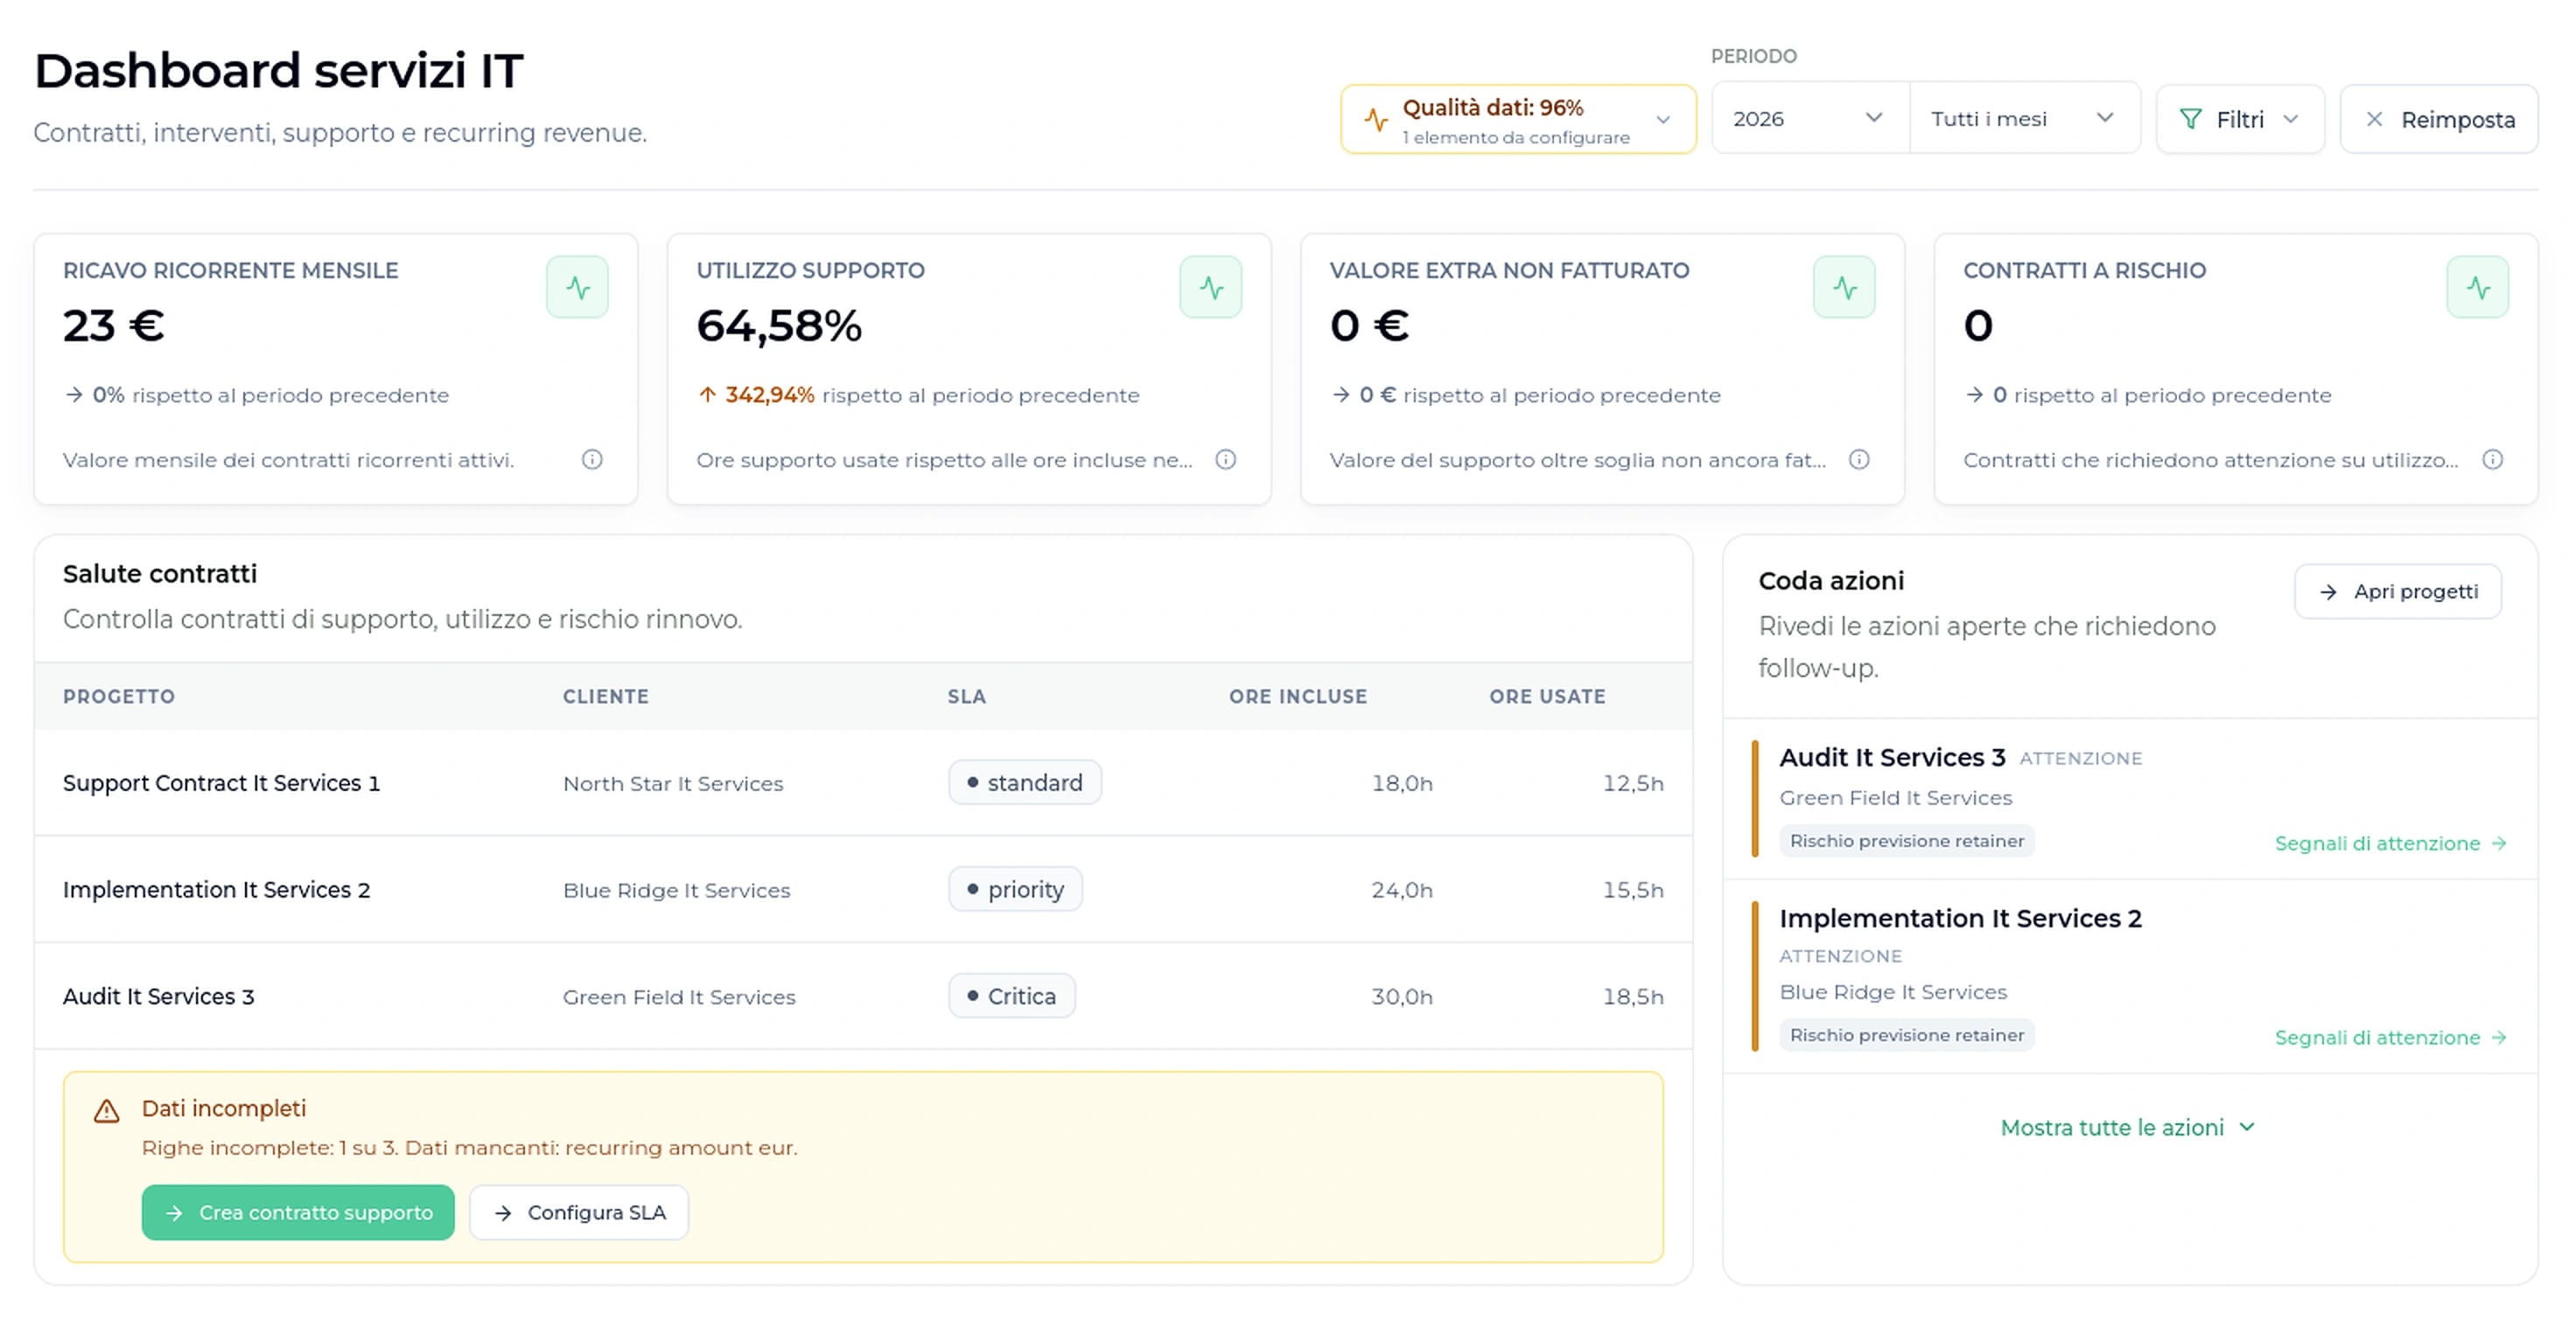Expand Mostra tutte le azioni
The image size is (2576, 1321).
pyautogui.click(x=2128, y=1127)
